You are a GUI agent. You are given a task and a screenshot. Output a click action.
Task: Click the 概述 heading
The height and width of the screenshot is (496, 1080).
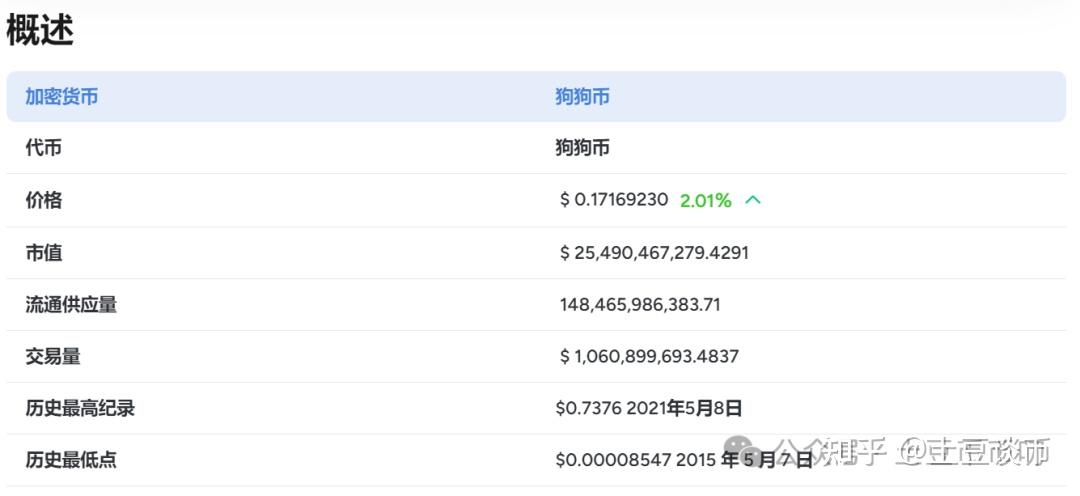tap(40, 31)
